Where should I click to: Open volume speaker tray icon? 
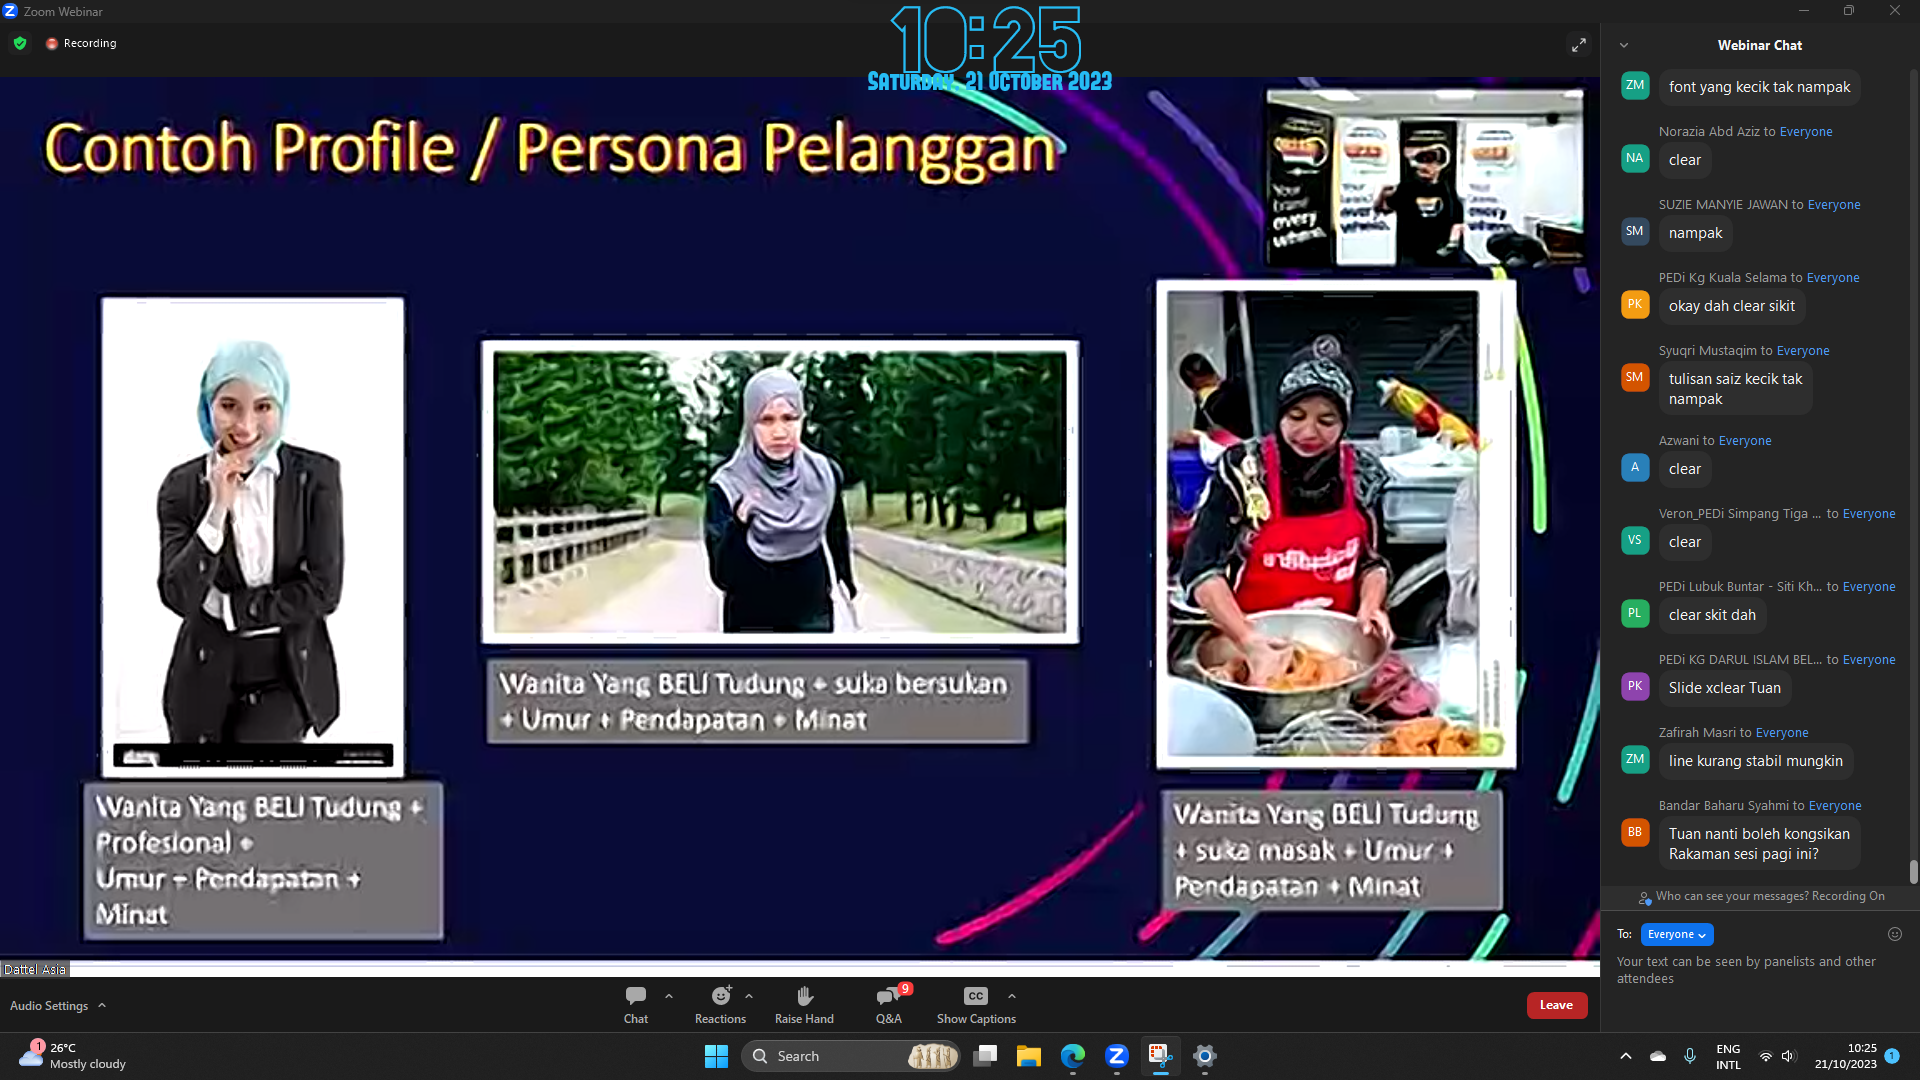click(1789, 1056)
